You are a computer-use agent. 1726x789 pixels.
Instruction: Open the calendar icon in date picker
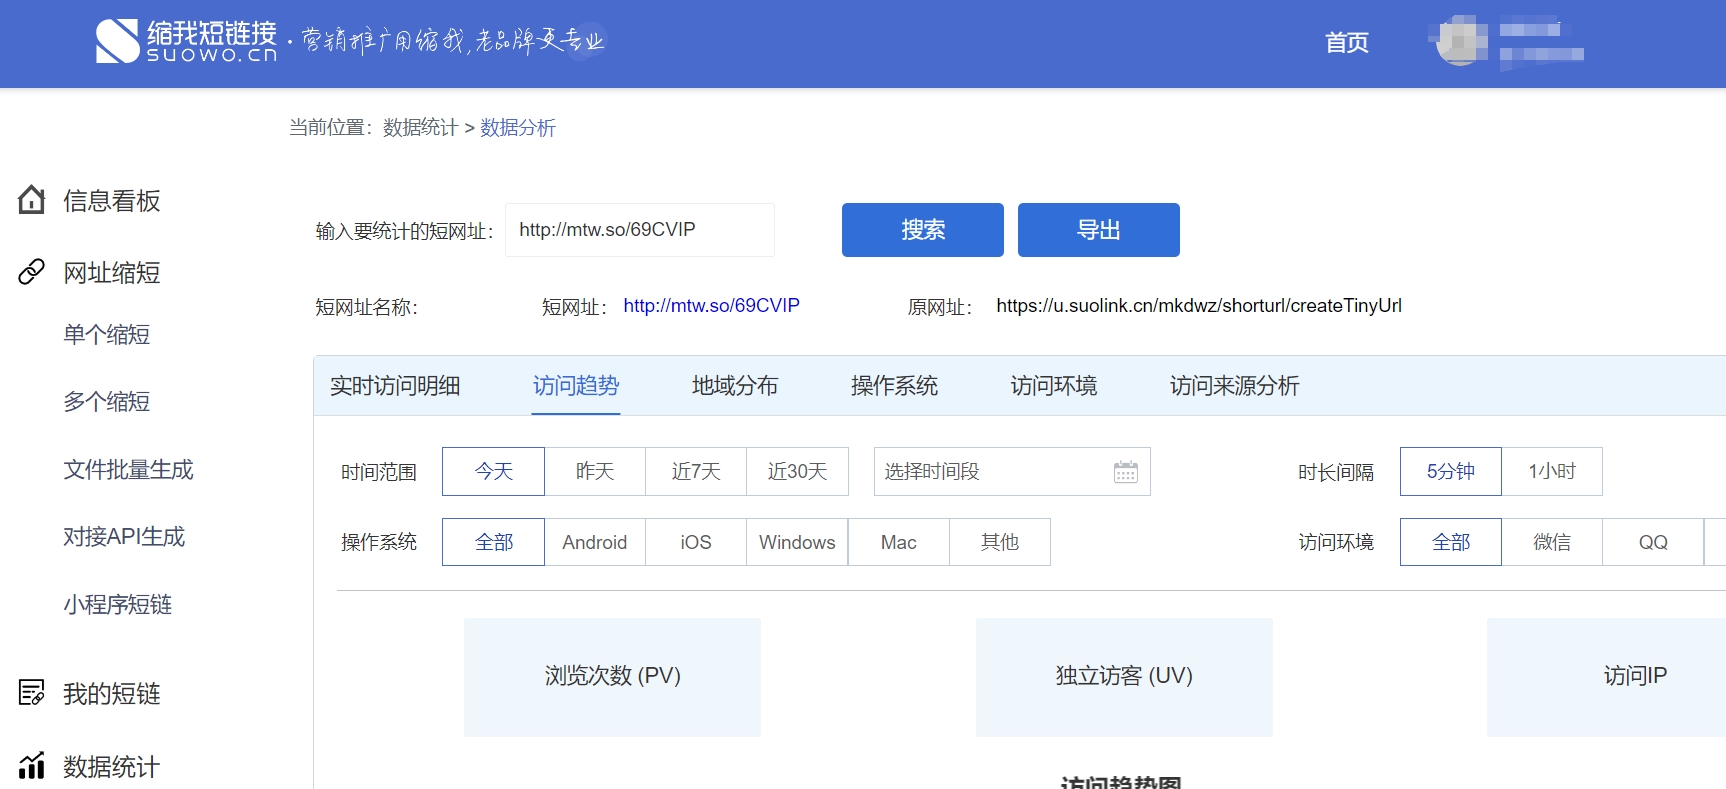pyautogui.click(x=1125, y=472)
